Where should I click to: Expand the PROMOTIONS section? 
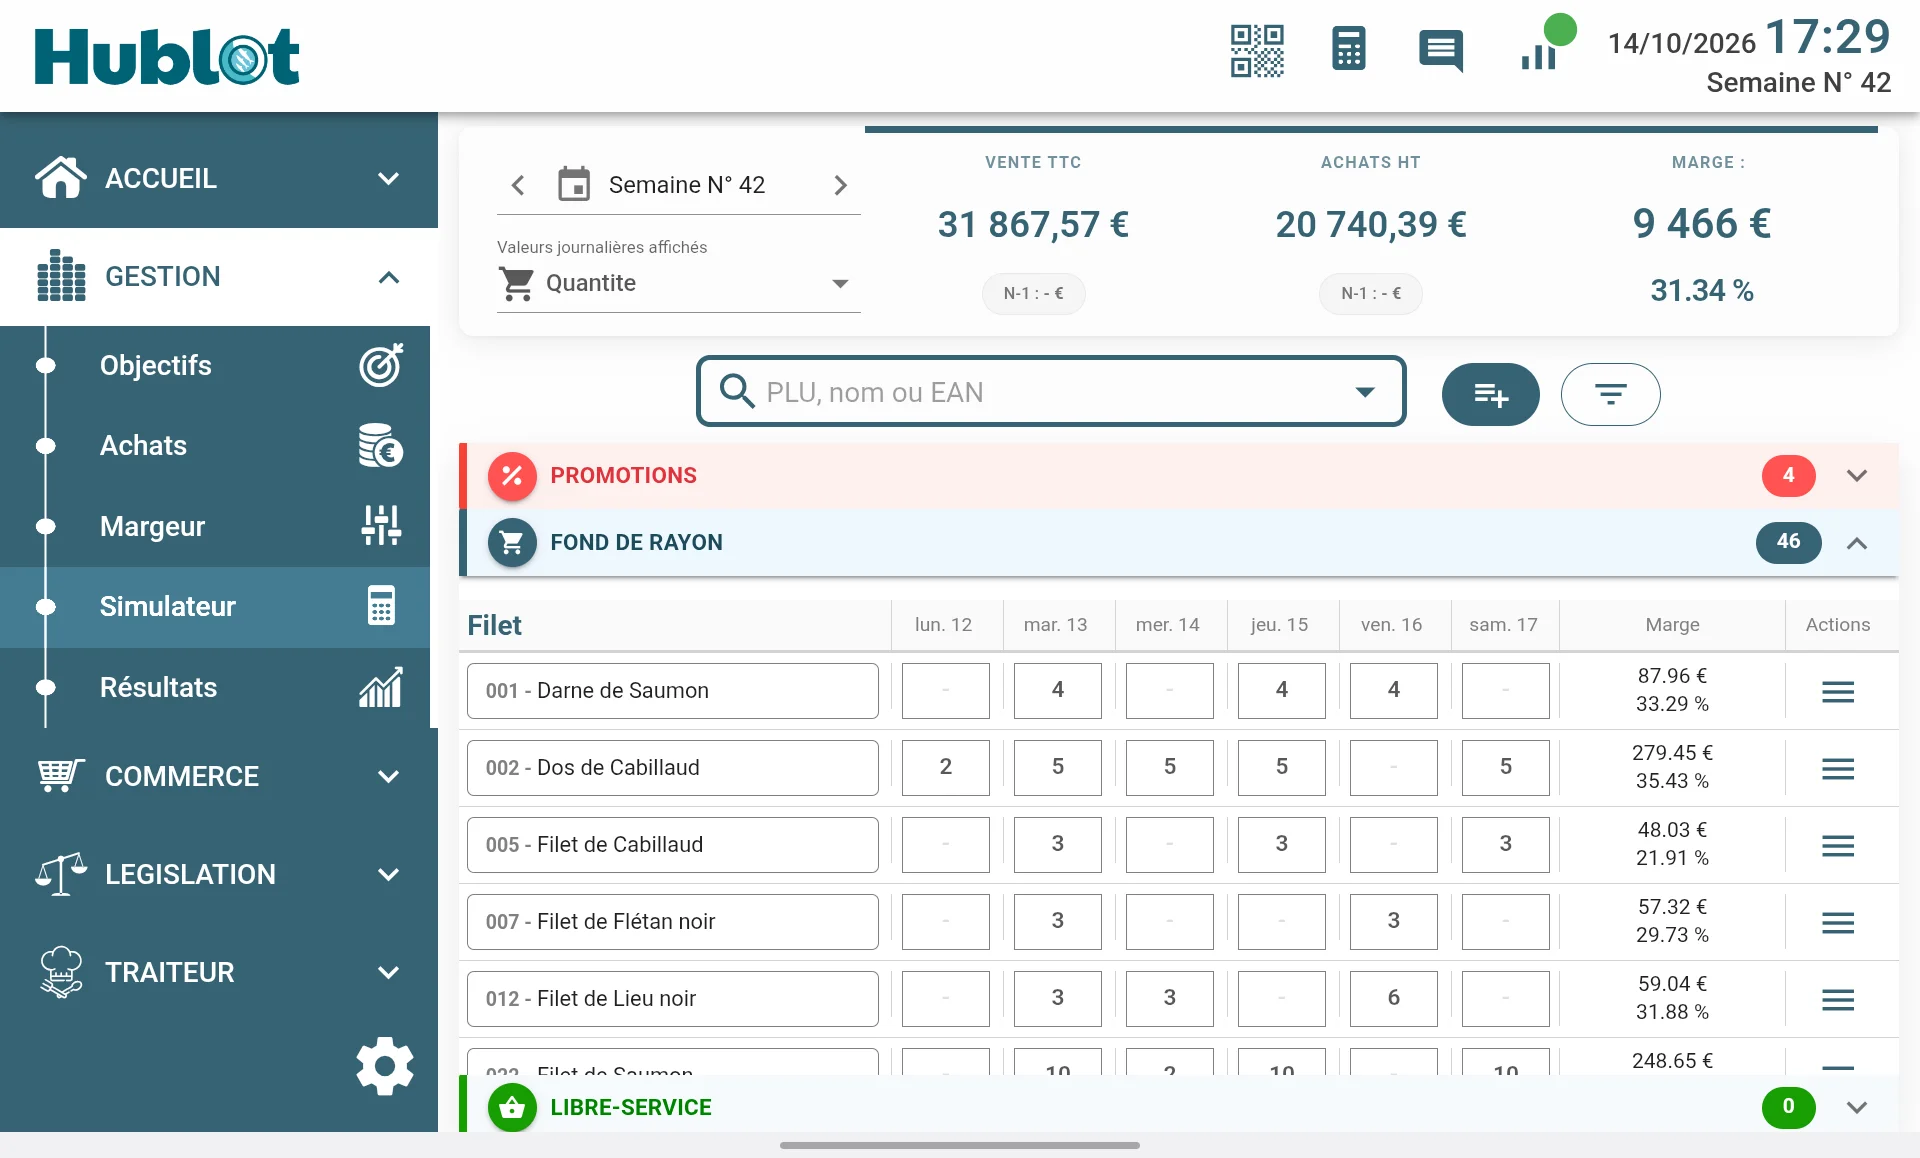1178,475
